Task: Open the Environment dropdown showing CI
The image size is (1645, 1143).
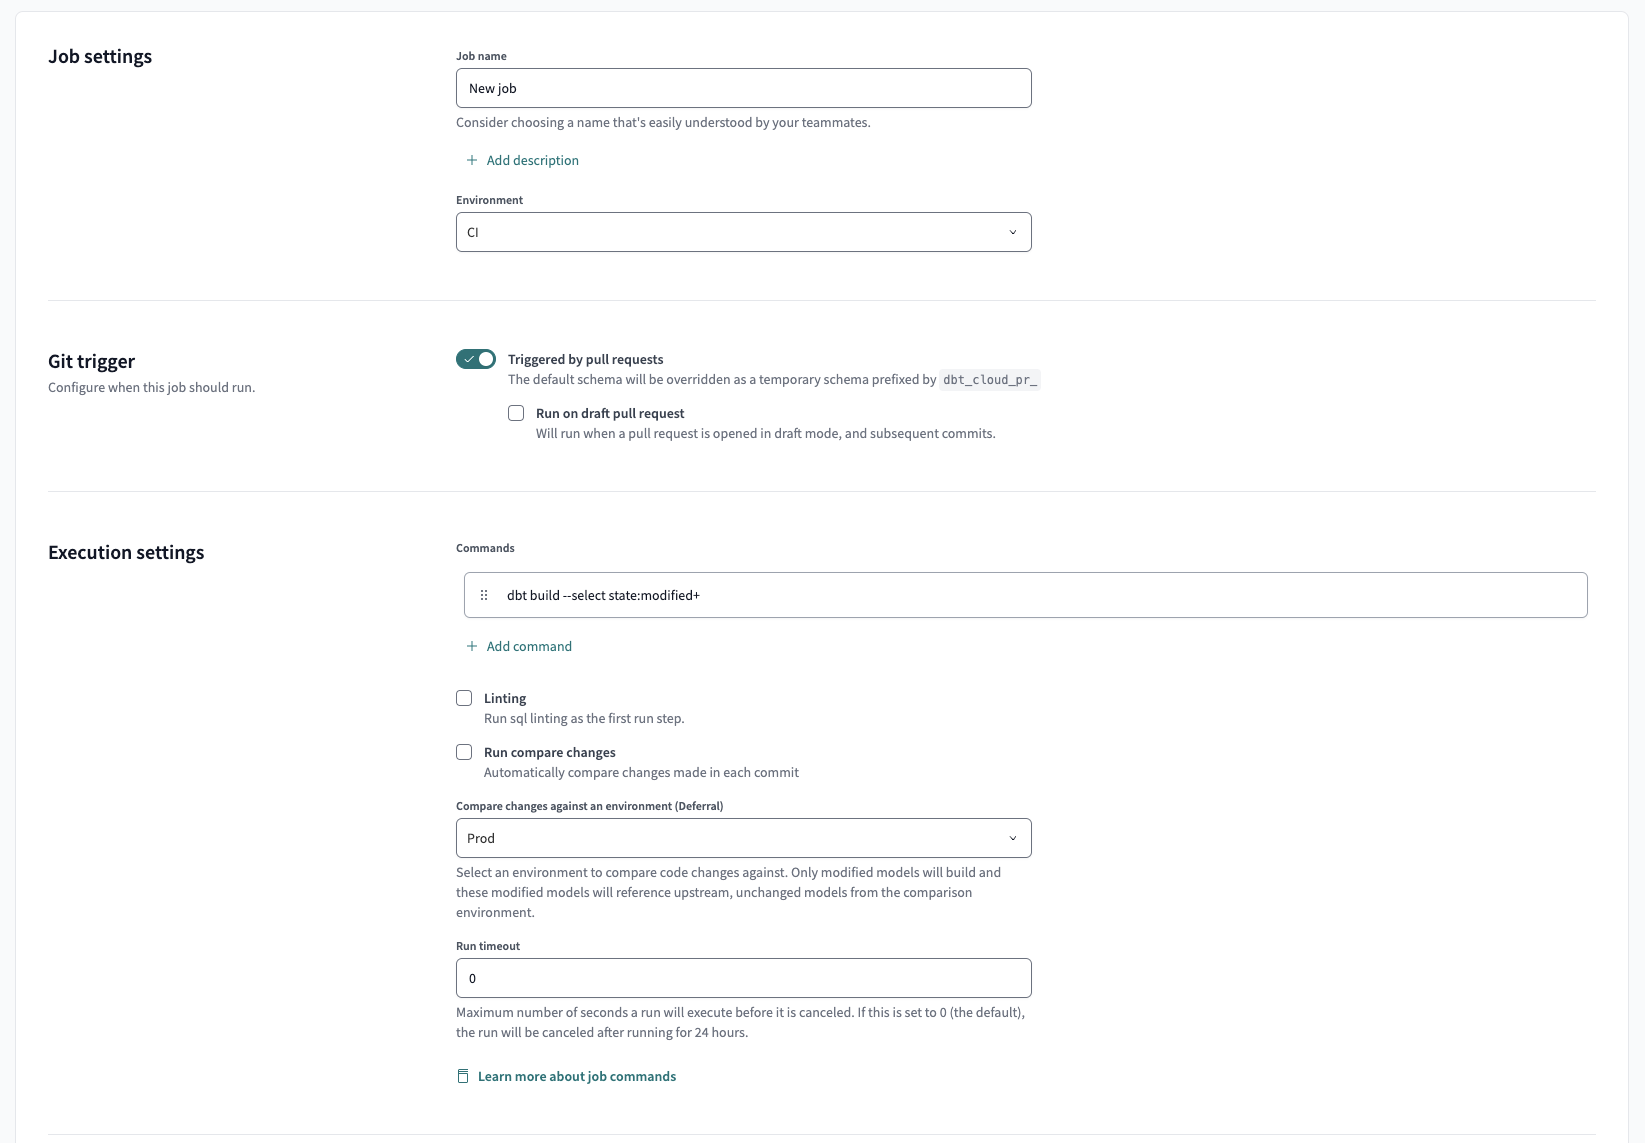Action: click(742, 231)
